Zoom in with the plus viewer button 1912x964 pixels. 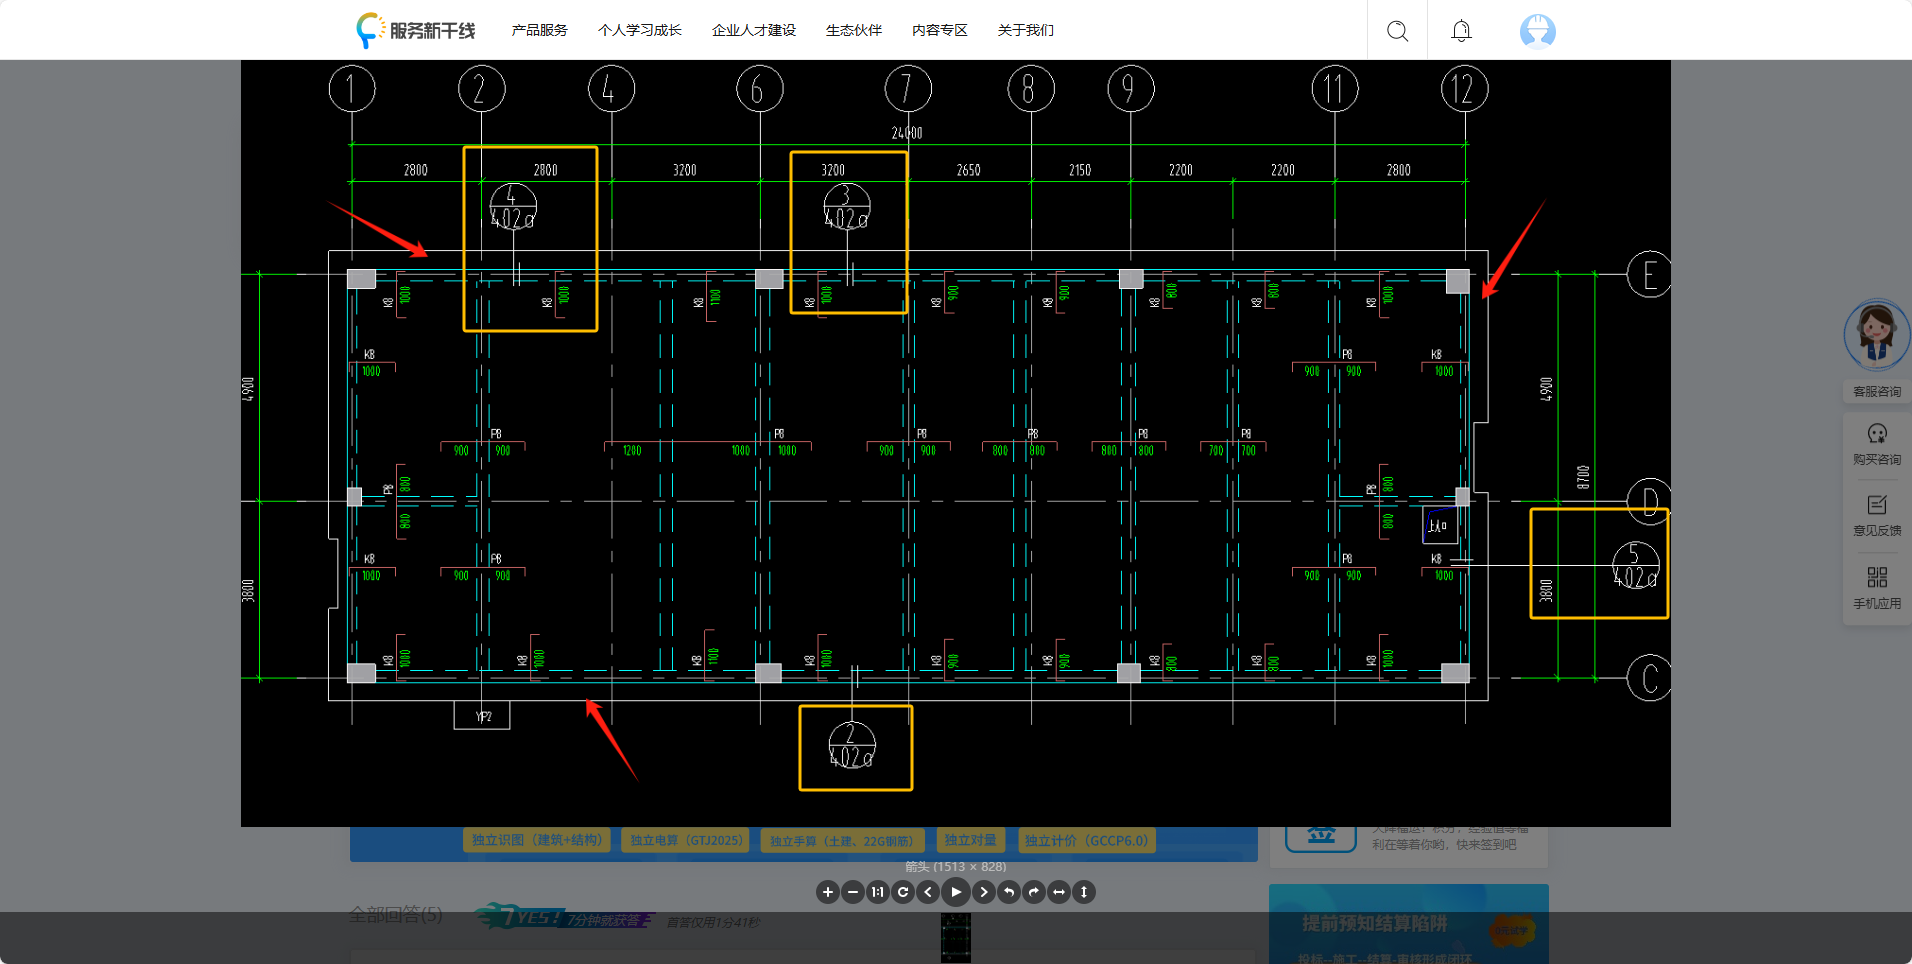[x=828, y=892]
